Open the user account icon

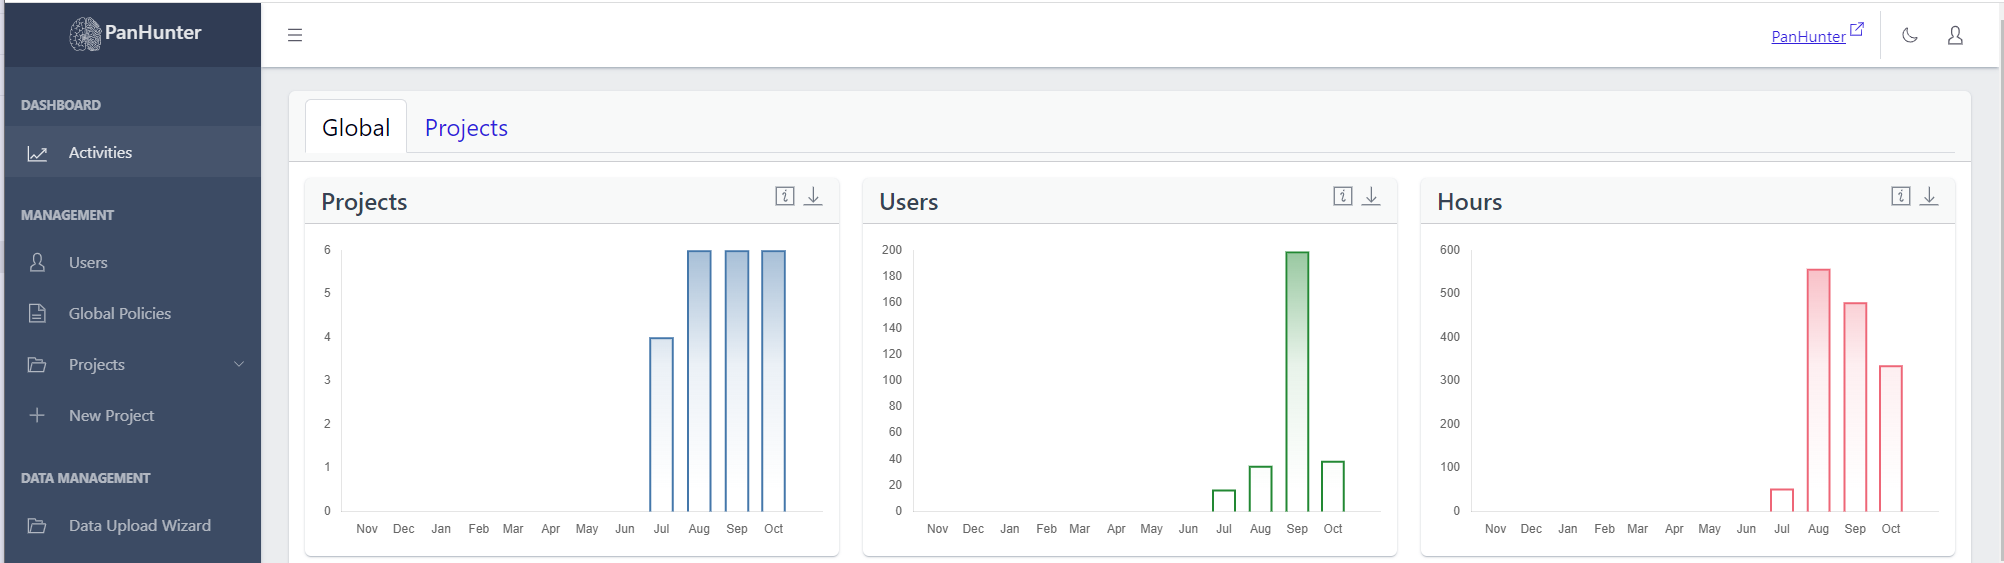pos(1954,36)
